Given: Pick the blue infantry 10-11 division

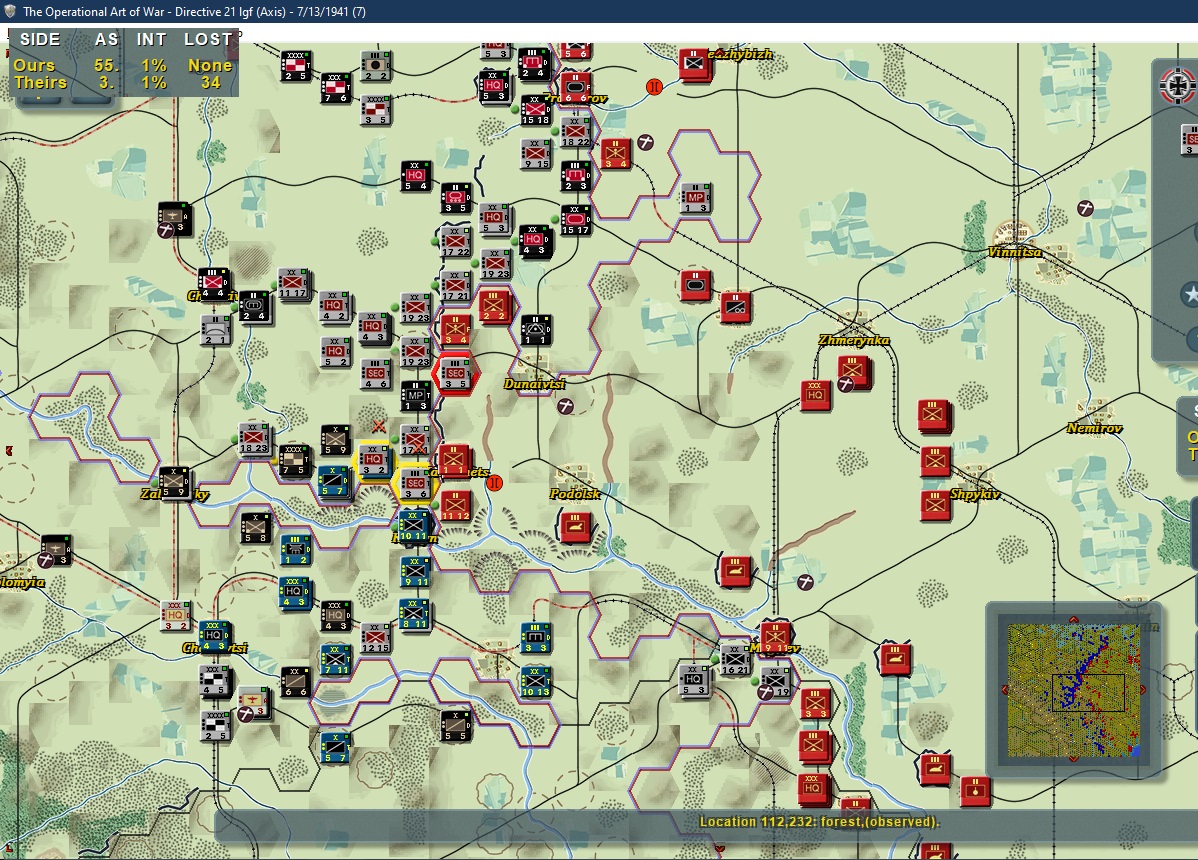Looking at the screenshot, I should point(413,527).
